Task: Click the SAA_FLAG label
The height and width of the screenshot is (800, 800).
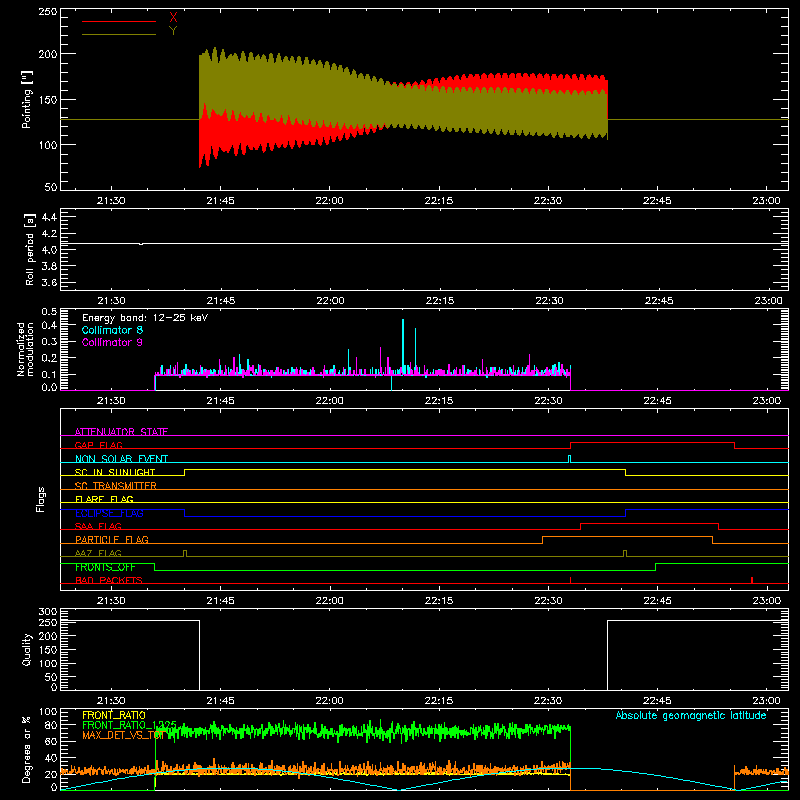Action: click(98, 526)
